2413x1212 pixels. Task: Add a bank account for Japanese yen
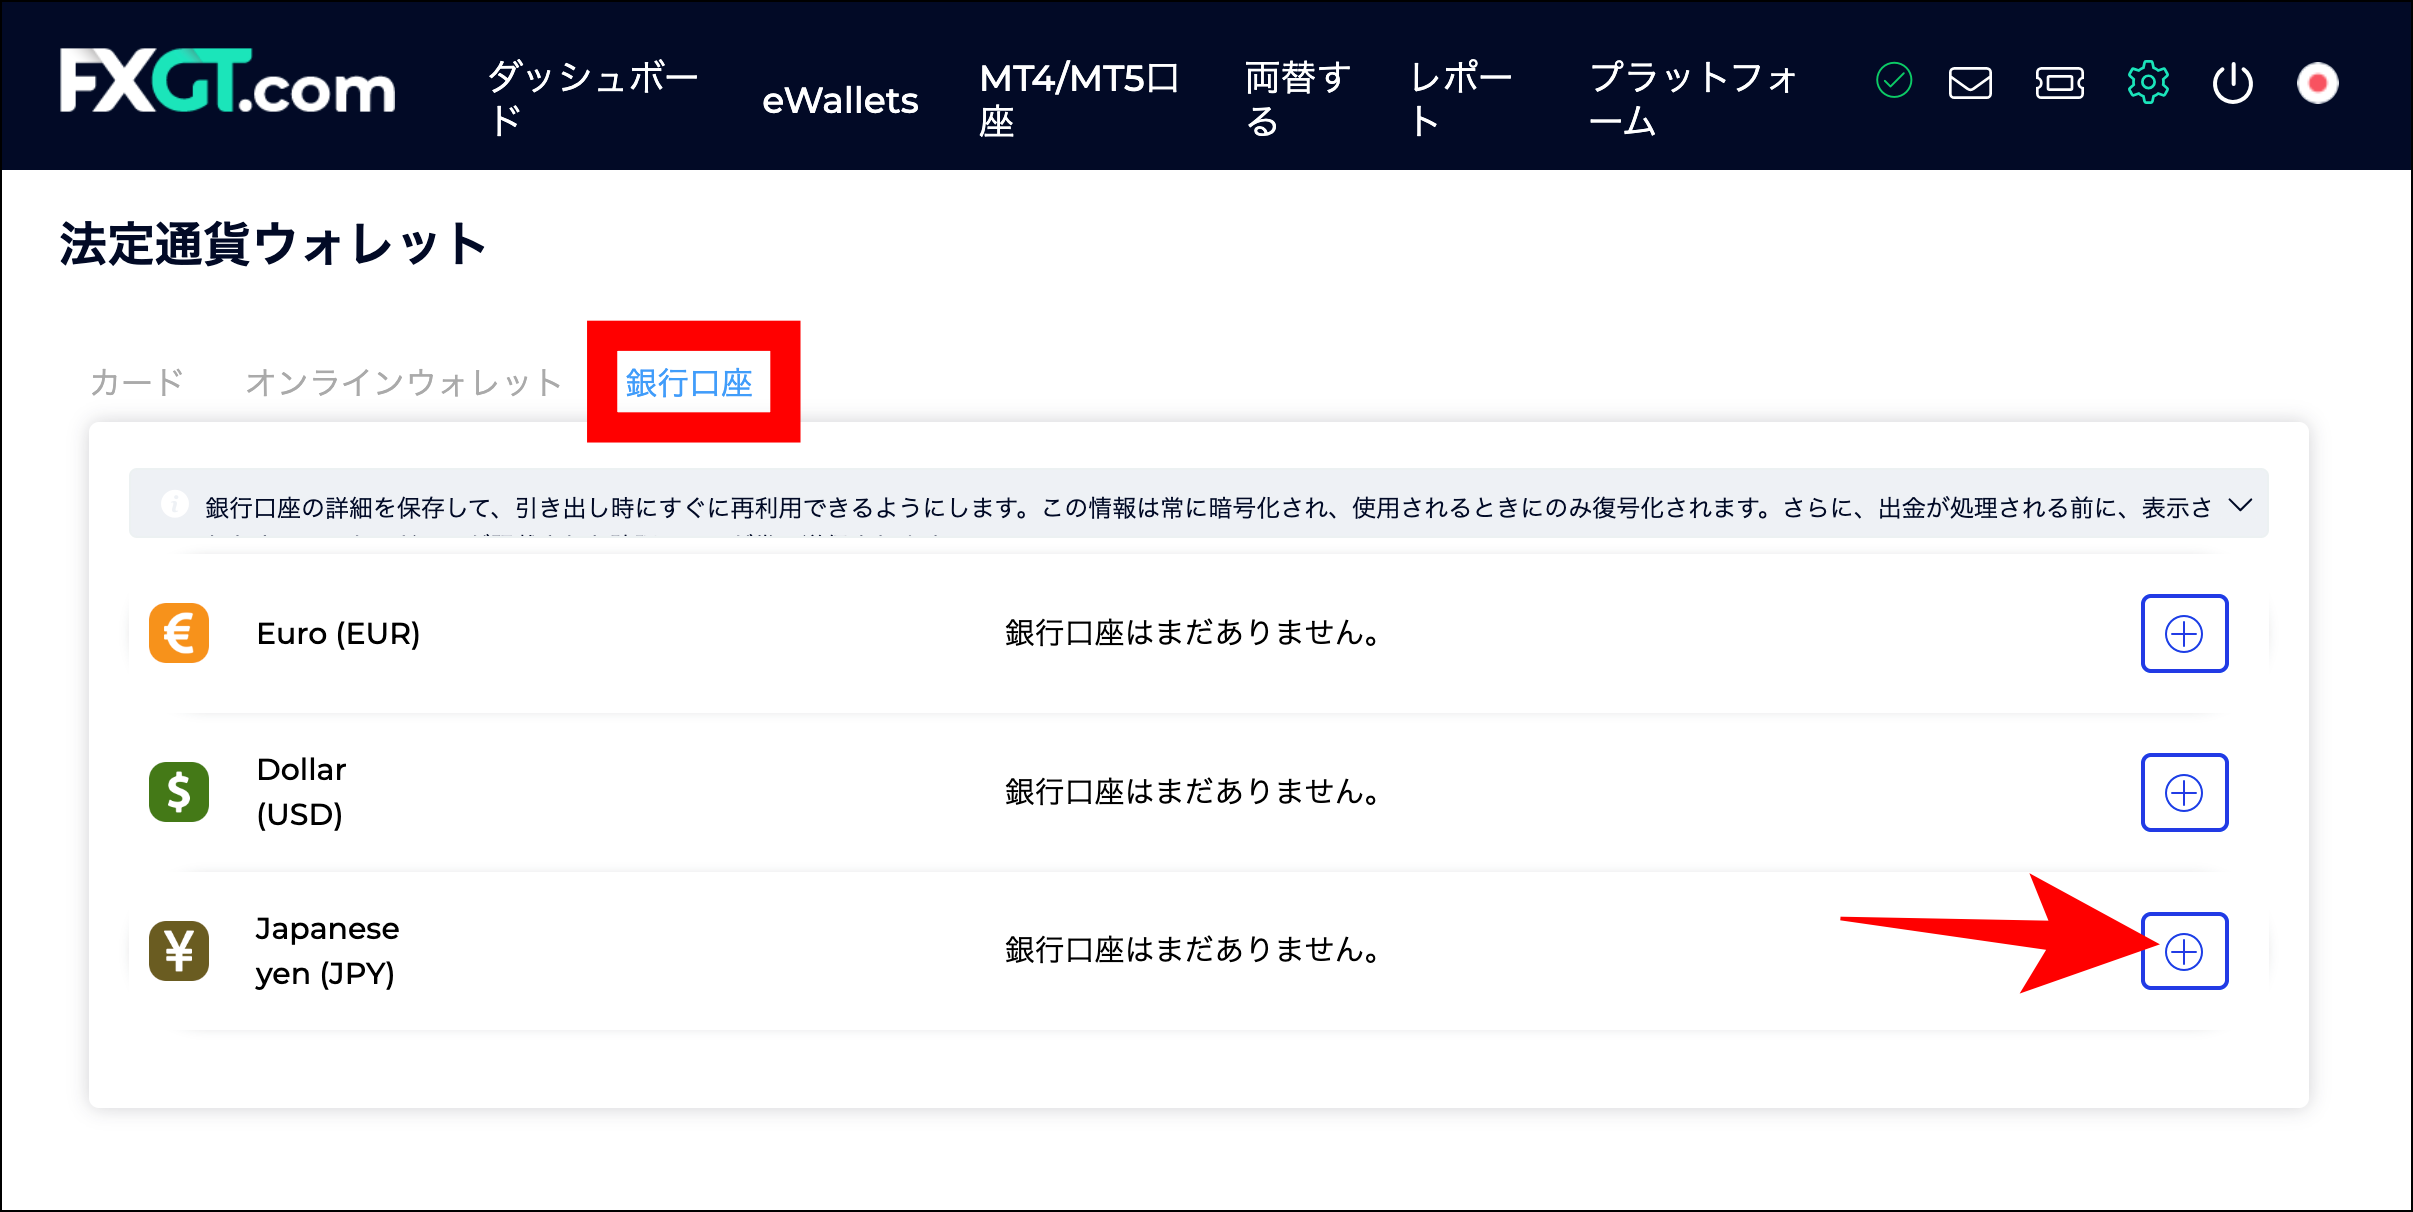point(2184,951)
